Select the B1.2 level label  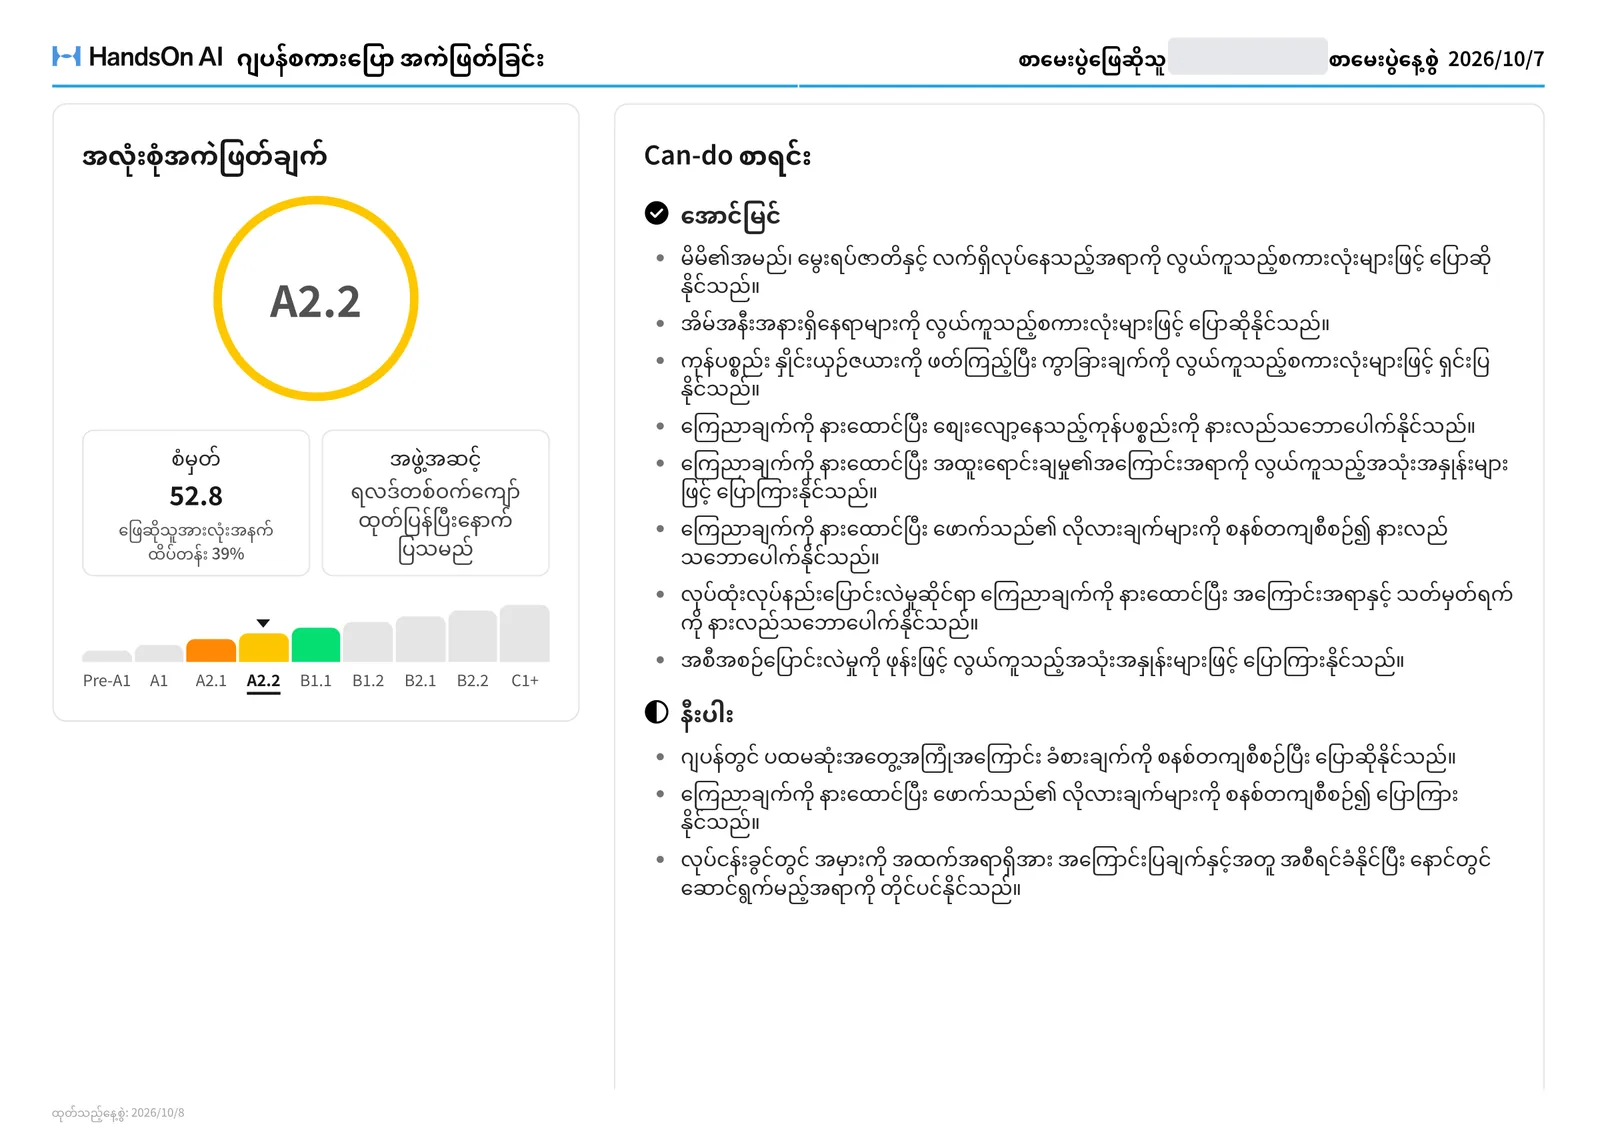[368, 681]
